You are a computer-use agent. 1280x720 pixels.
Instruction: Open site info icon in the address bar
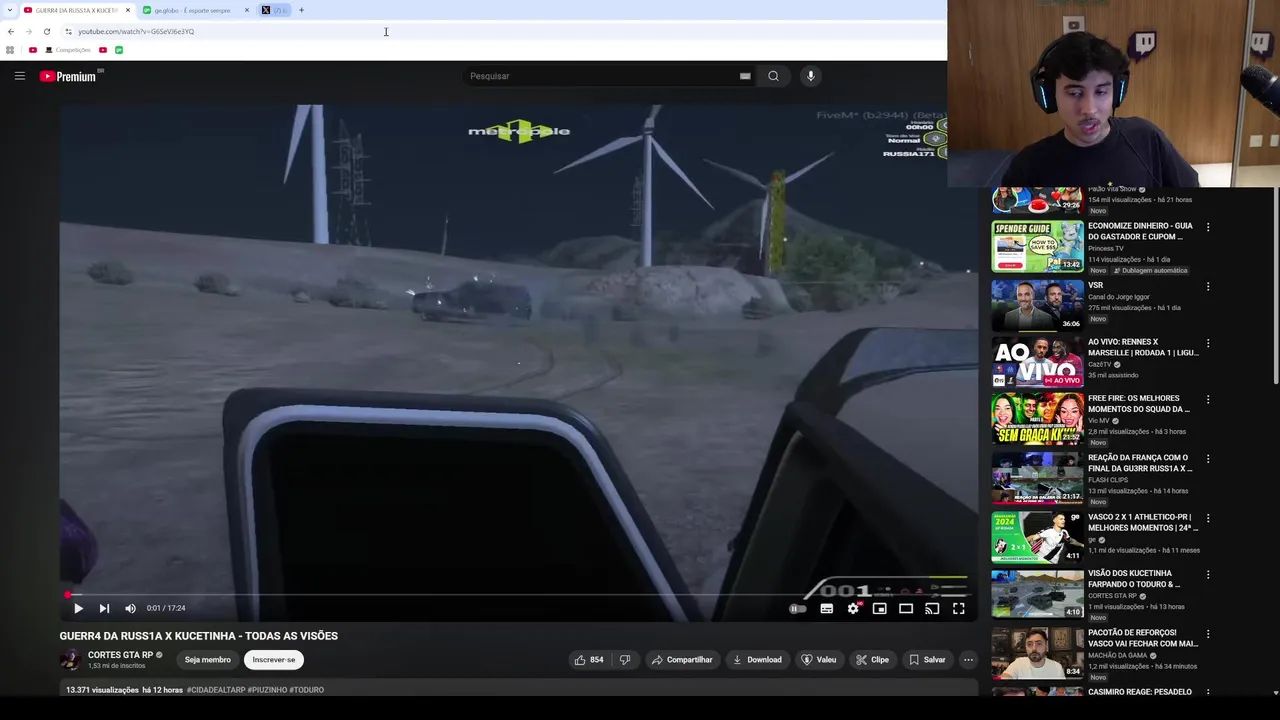click(x=68, y=32)
